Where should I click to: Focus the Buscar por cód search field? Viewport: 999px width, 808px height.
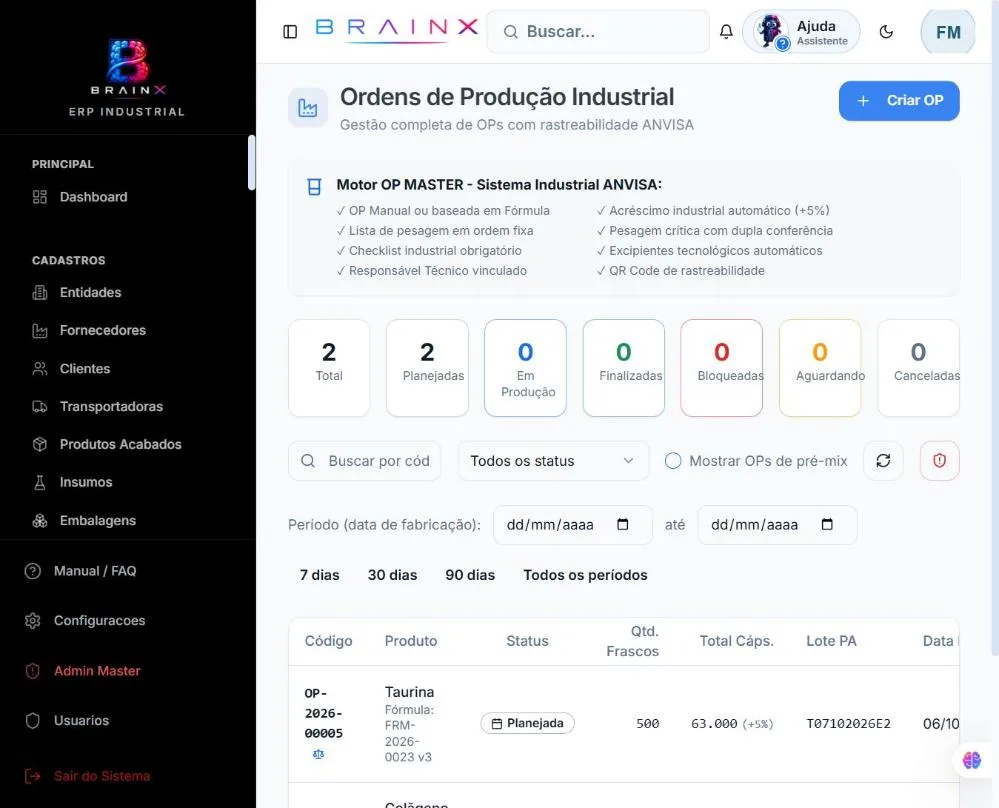364,461
